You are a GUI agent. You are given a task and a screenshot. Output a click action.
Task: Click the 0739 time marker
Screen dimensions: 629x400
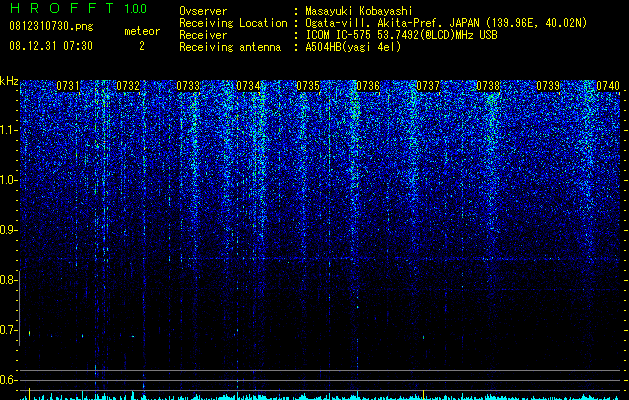tap(548, 86)
